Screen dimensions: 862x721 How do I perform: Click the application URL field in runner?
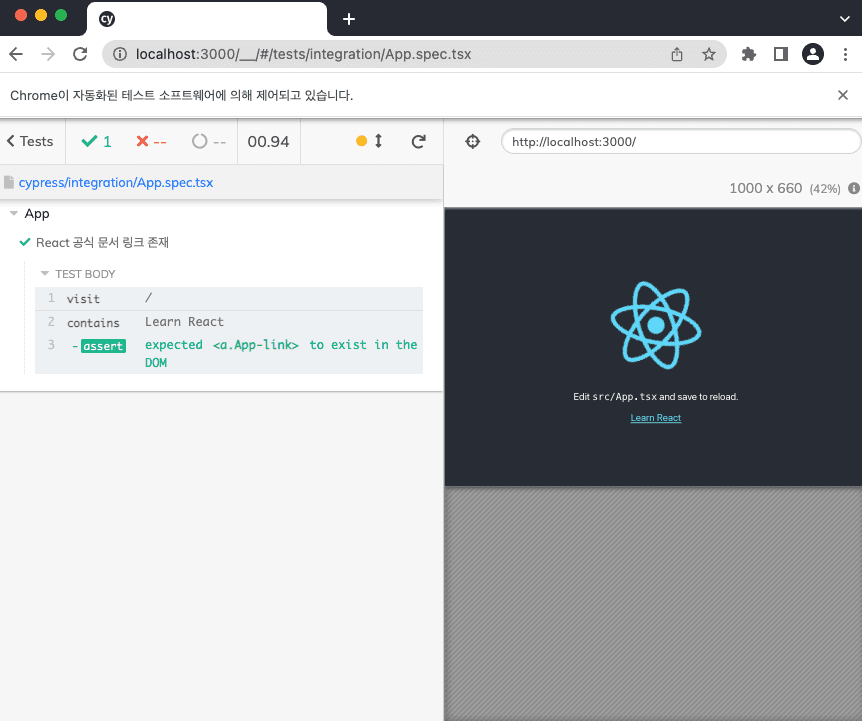click(x=680, y=142)
